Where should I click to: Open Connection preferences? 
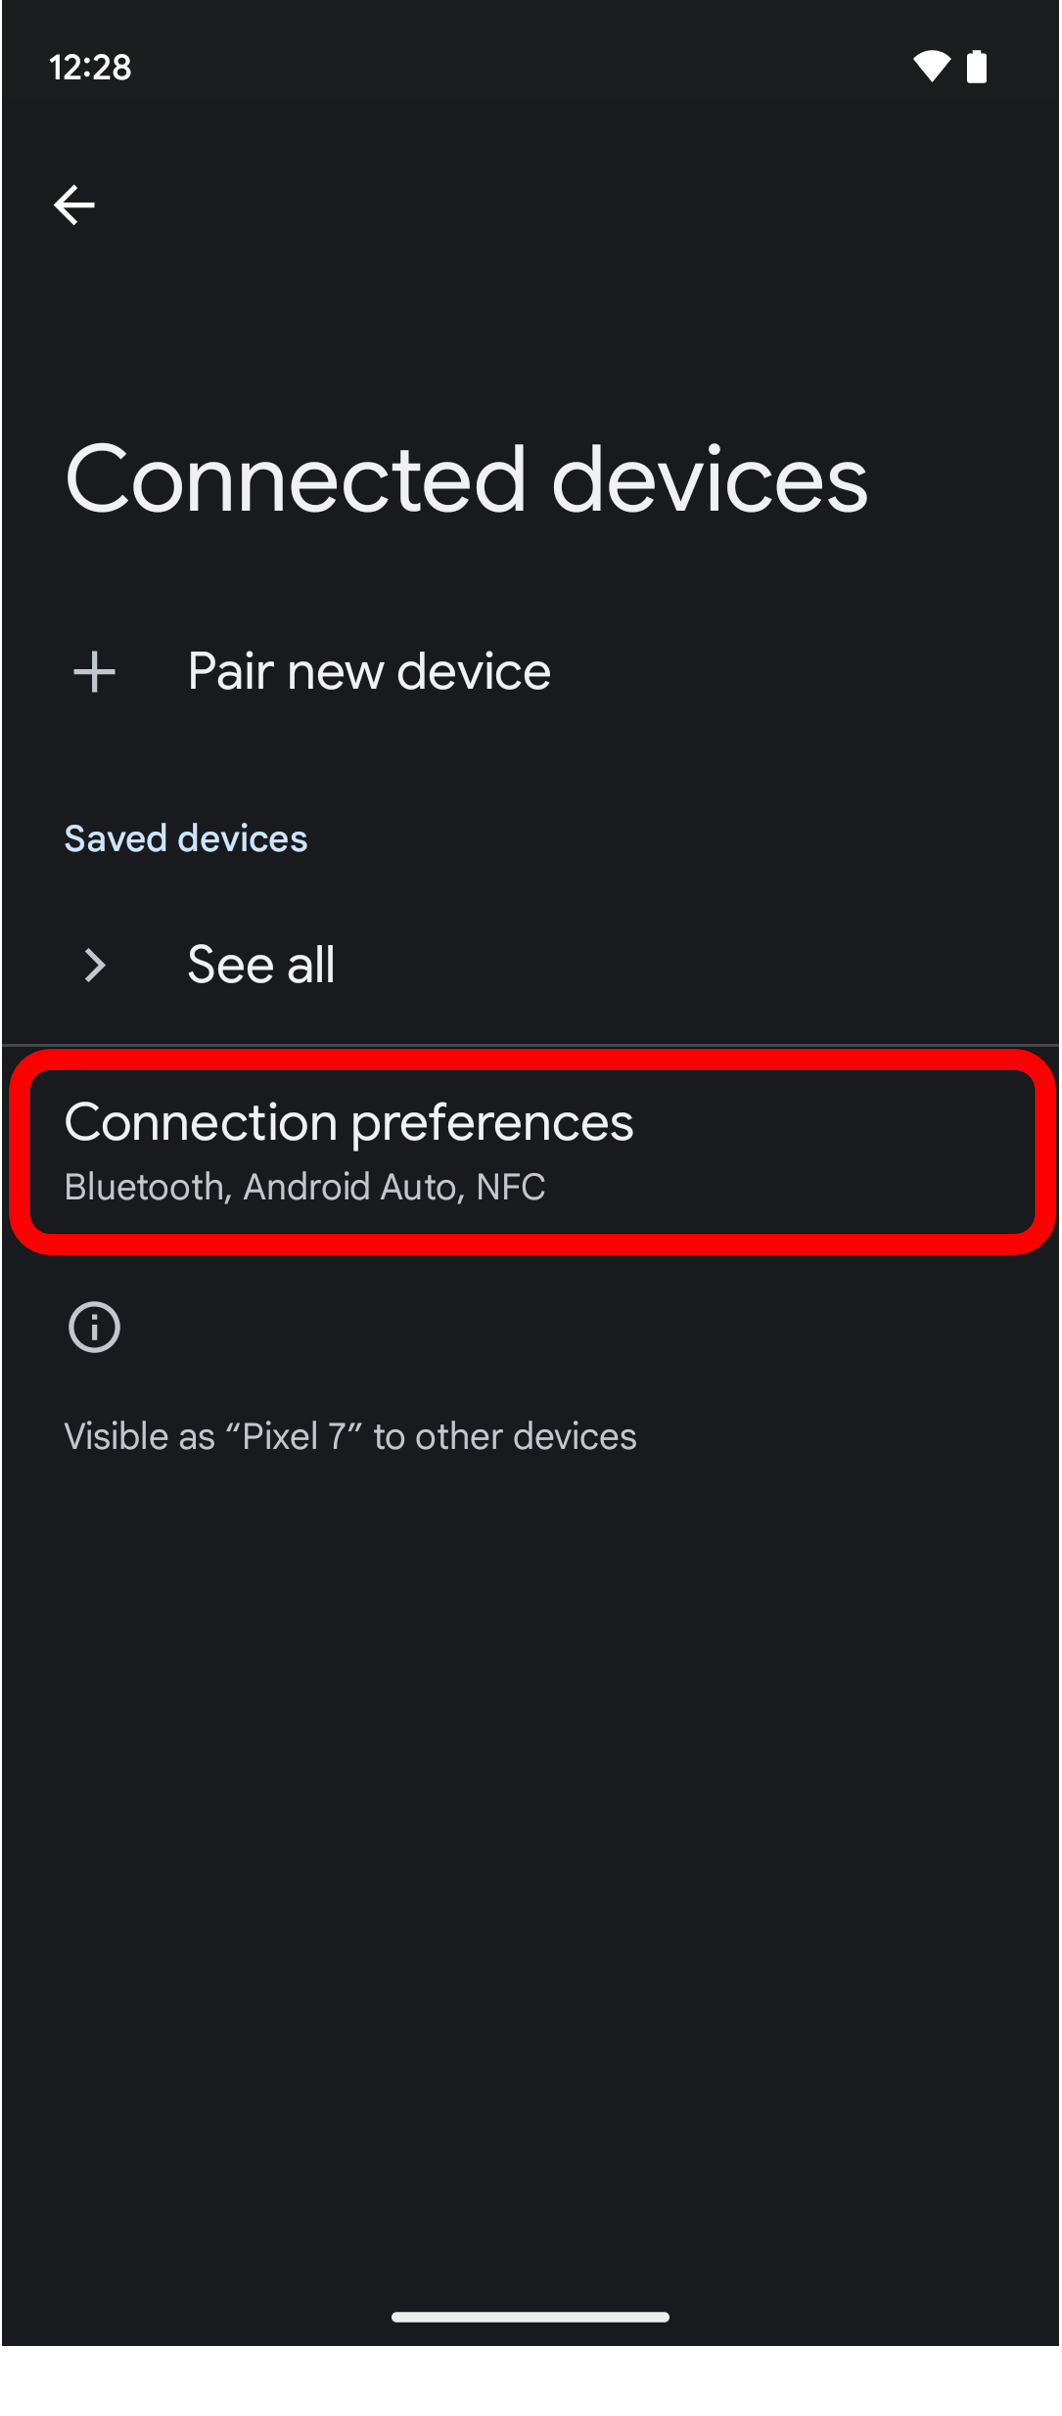[x=531, y=1151]
